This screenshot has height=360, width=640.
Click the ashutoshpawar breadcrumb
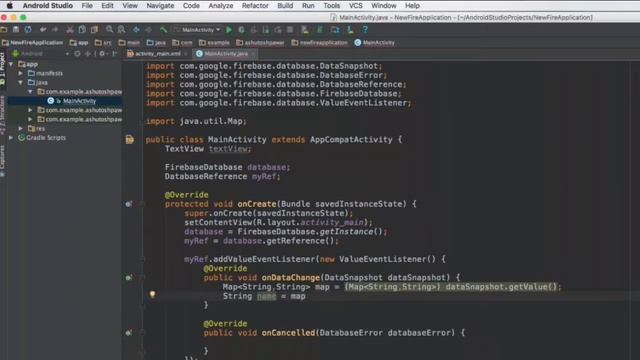tap(260, 42)
